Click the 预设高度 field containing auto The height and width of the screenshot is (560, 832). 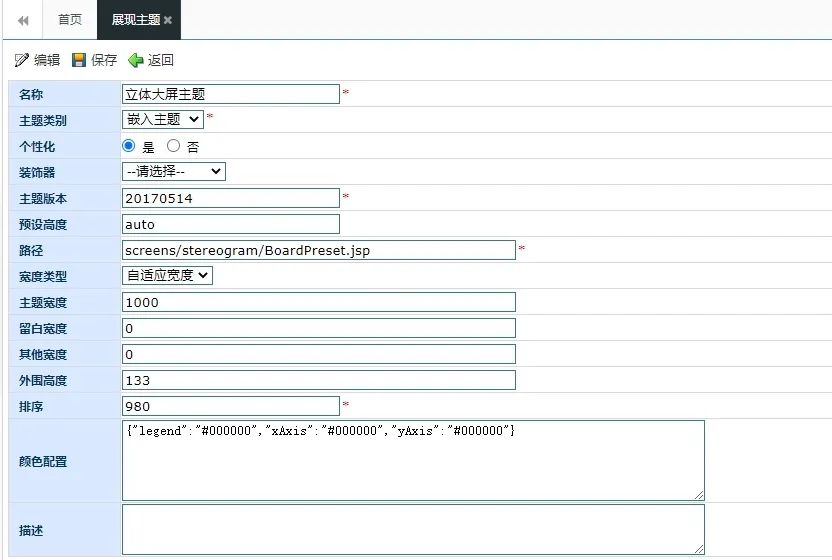pyautogui.click(x=231, y=224)
